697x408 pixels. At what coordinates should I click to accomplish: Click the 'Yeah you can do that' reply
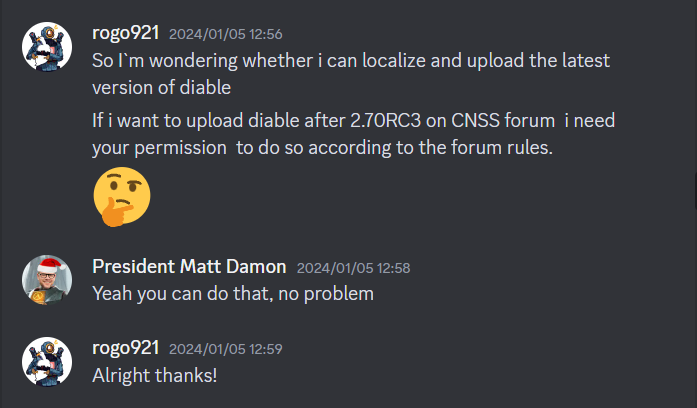[x=232, y=294]
